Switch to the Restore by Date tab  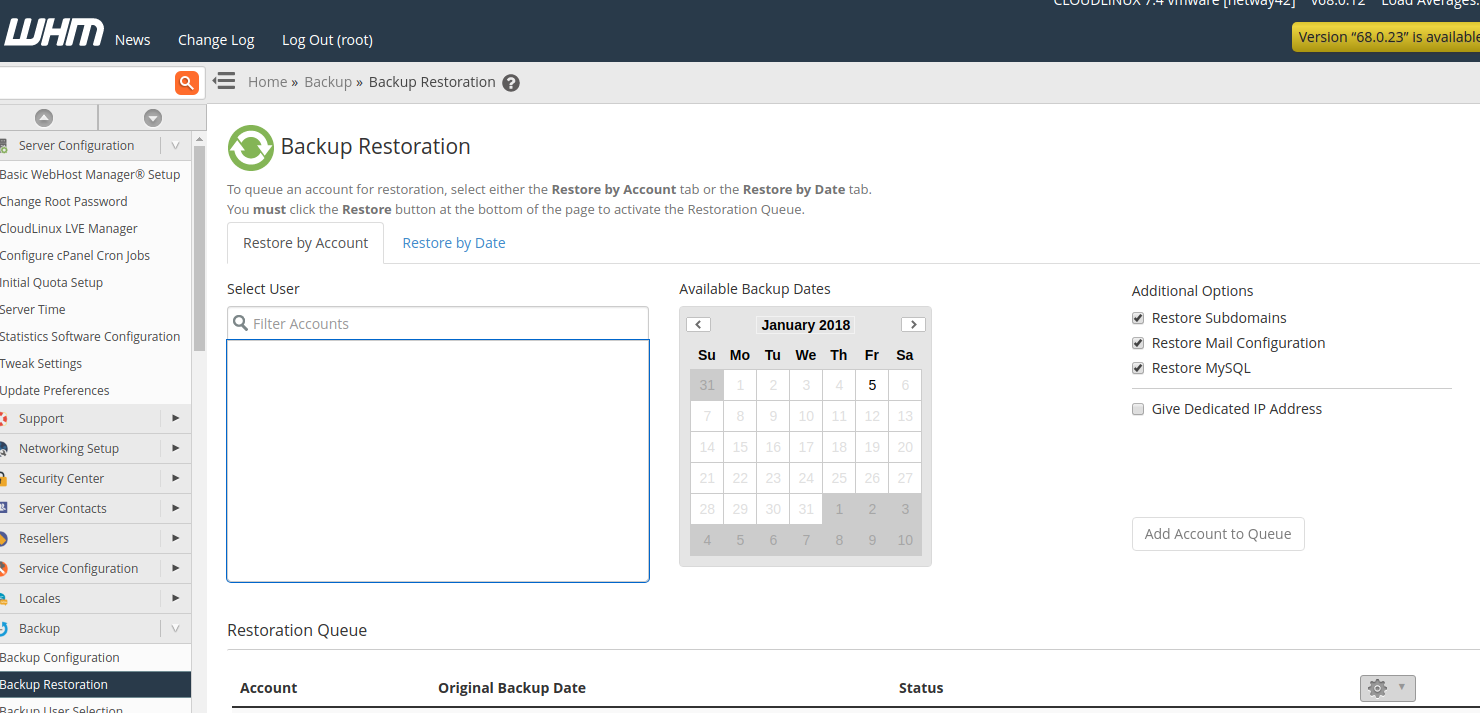click(453, 243)
